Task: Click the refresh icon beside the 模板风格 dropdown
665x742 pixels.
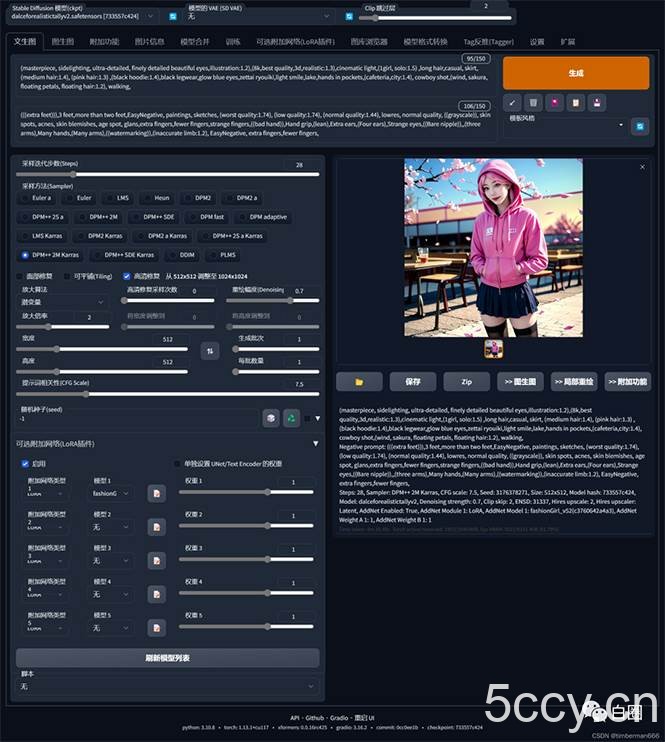Action: 640,126
